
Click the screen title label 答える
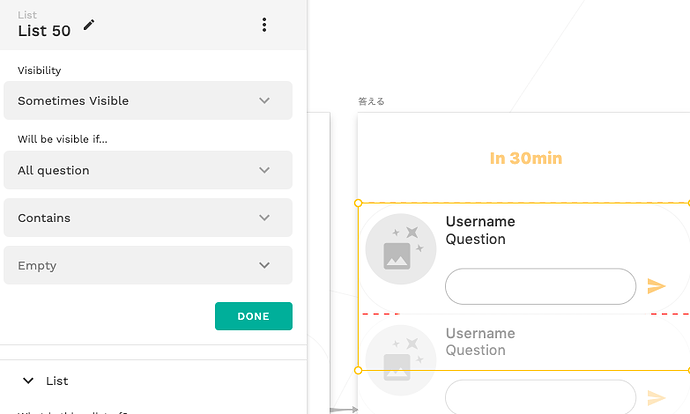tap(371, 102)
